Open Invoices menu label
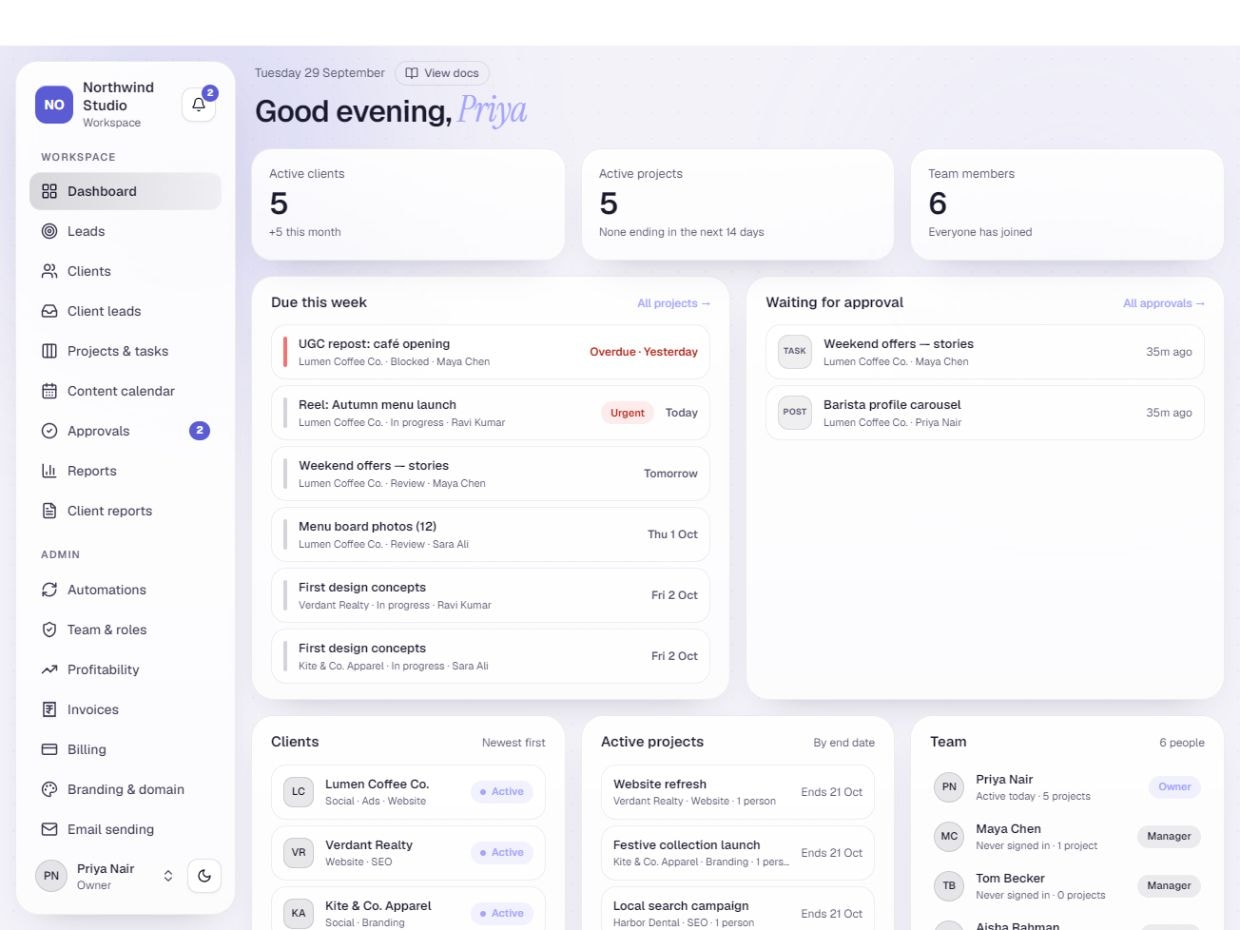 (x=93, y=710)
